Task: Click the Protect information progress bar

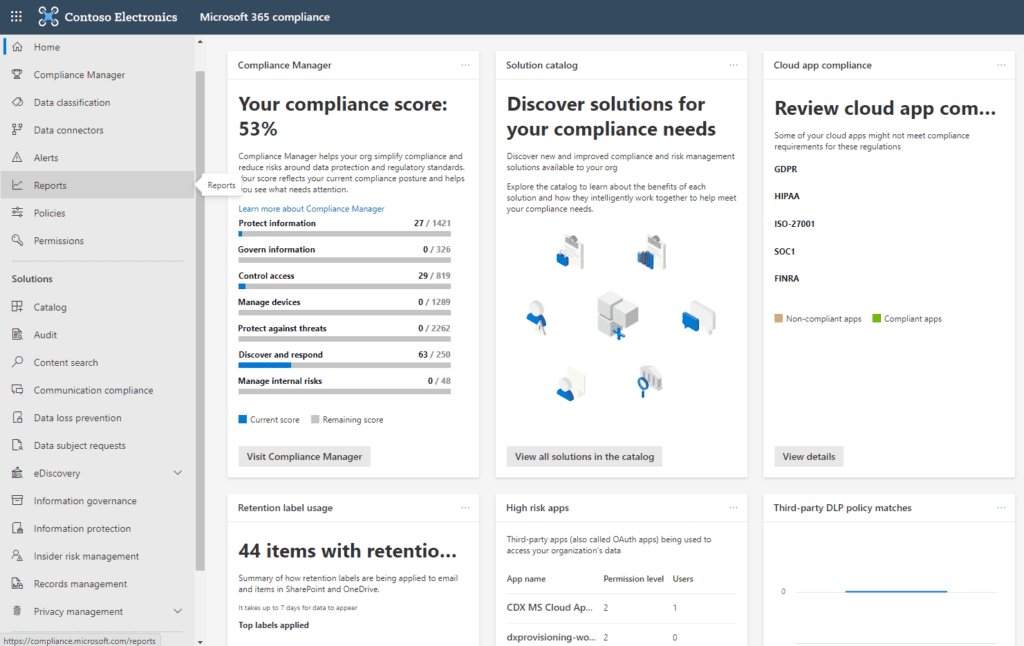Action: pos(344,234)
